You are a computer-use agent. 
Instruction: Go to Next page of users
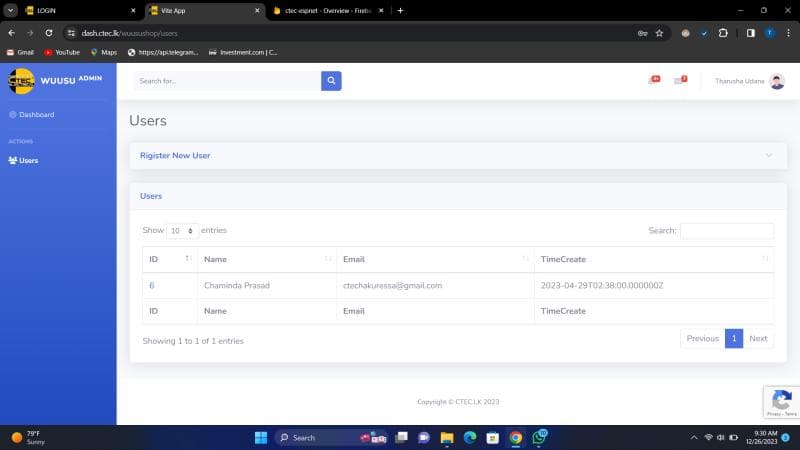point(758,338)
